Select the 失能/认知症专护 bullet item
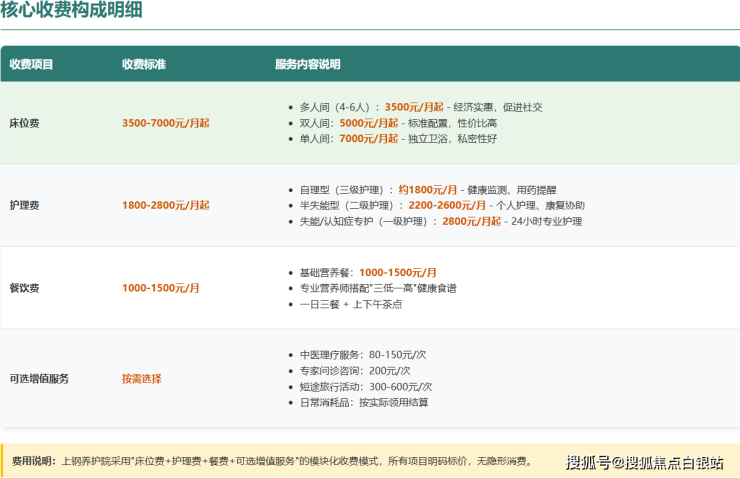Viewport: 740px width, 478px height. pyautogui.click(x=440, y=221)
